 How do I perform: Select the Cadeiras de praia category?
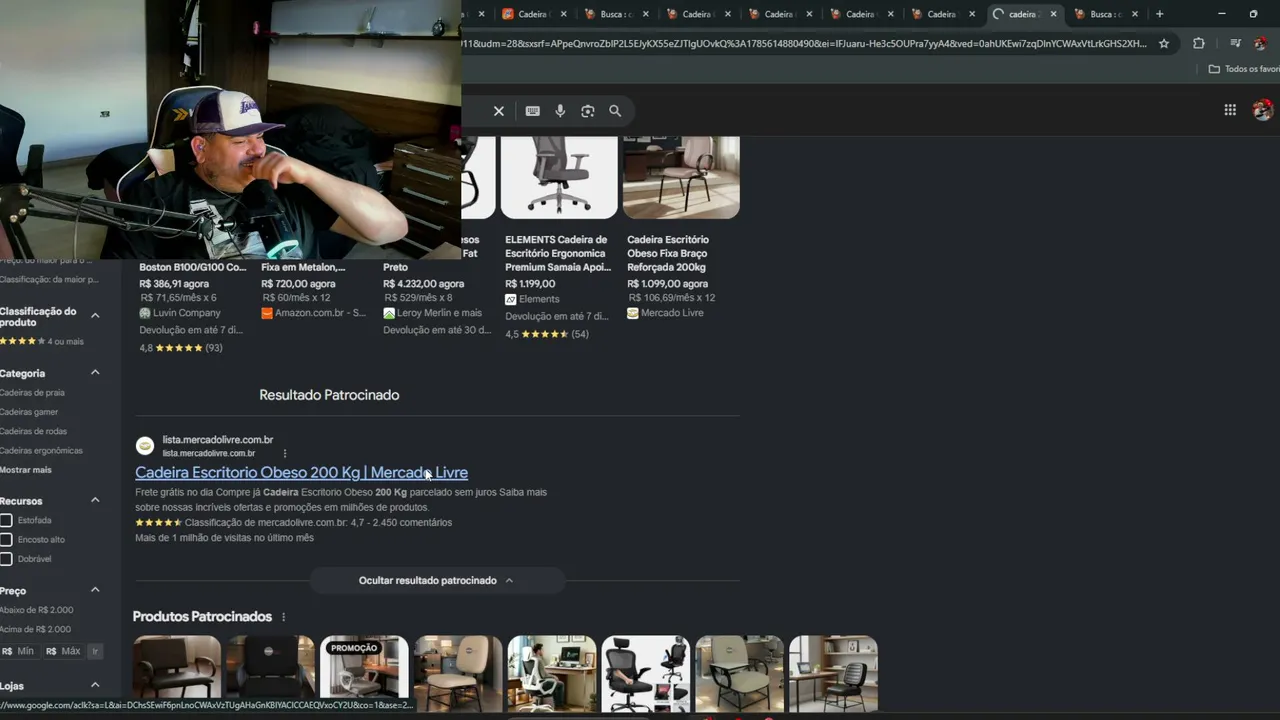[32, 393]
